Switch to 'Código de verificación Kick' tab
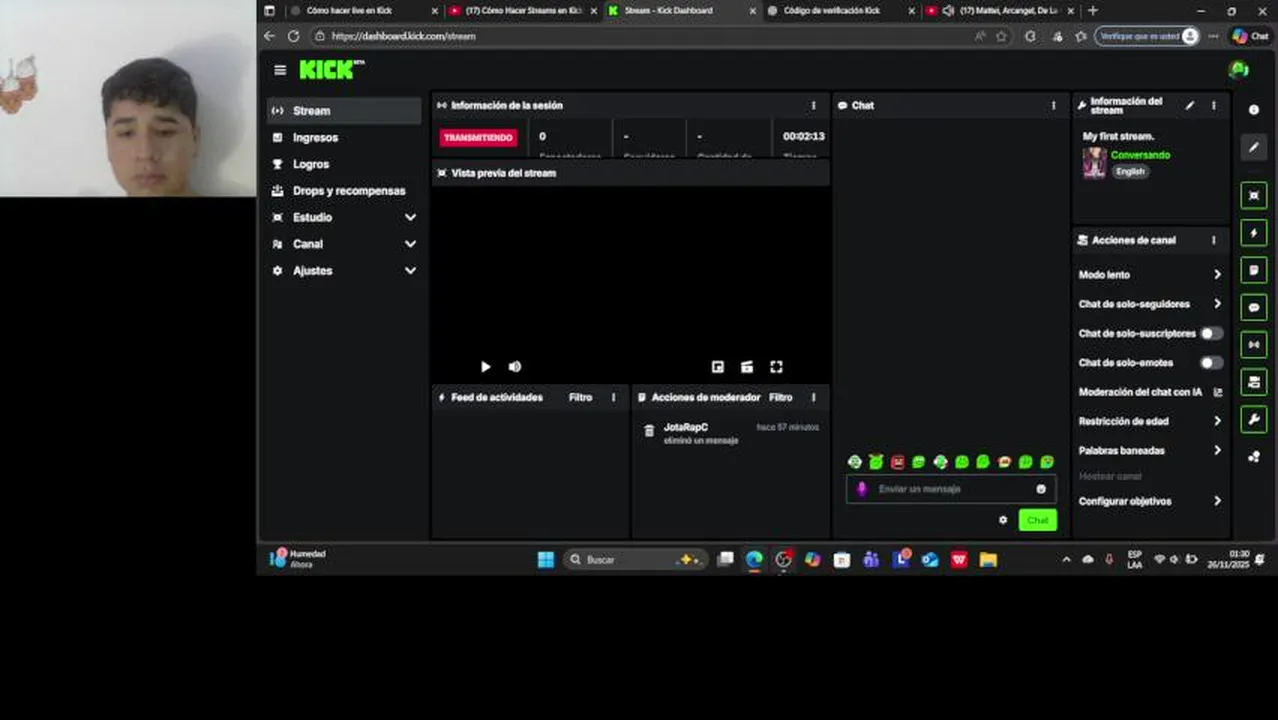Image resolution: width=1278 pixels, height=720 pixels. 840,10
